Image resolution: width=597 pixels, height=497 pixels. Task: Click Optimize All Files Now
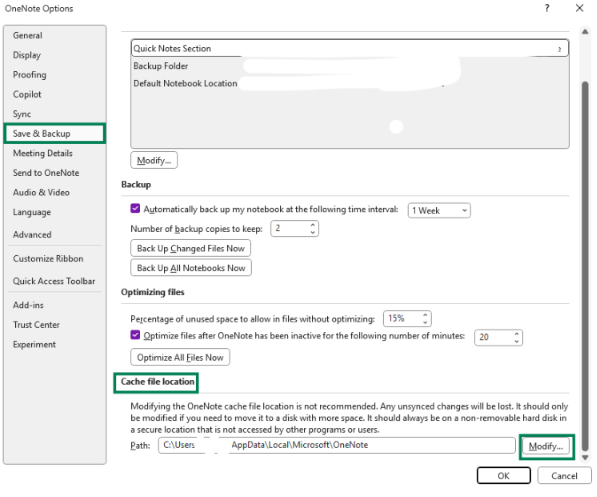(180, 357)
